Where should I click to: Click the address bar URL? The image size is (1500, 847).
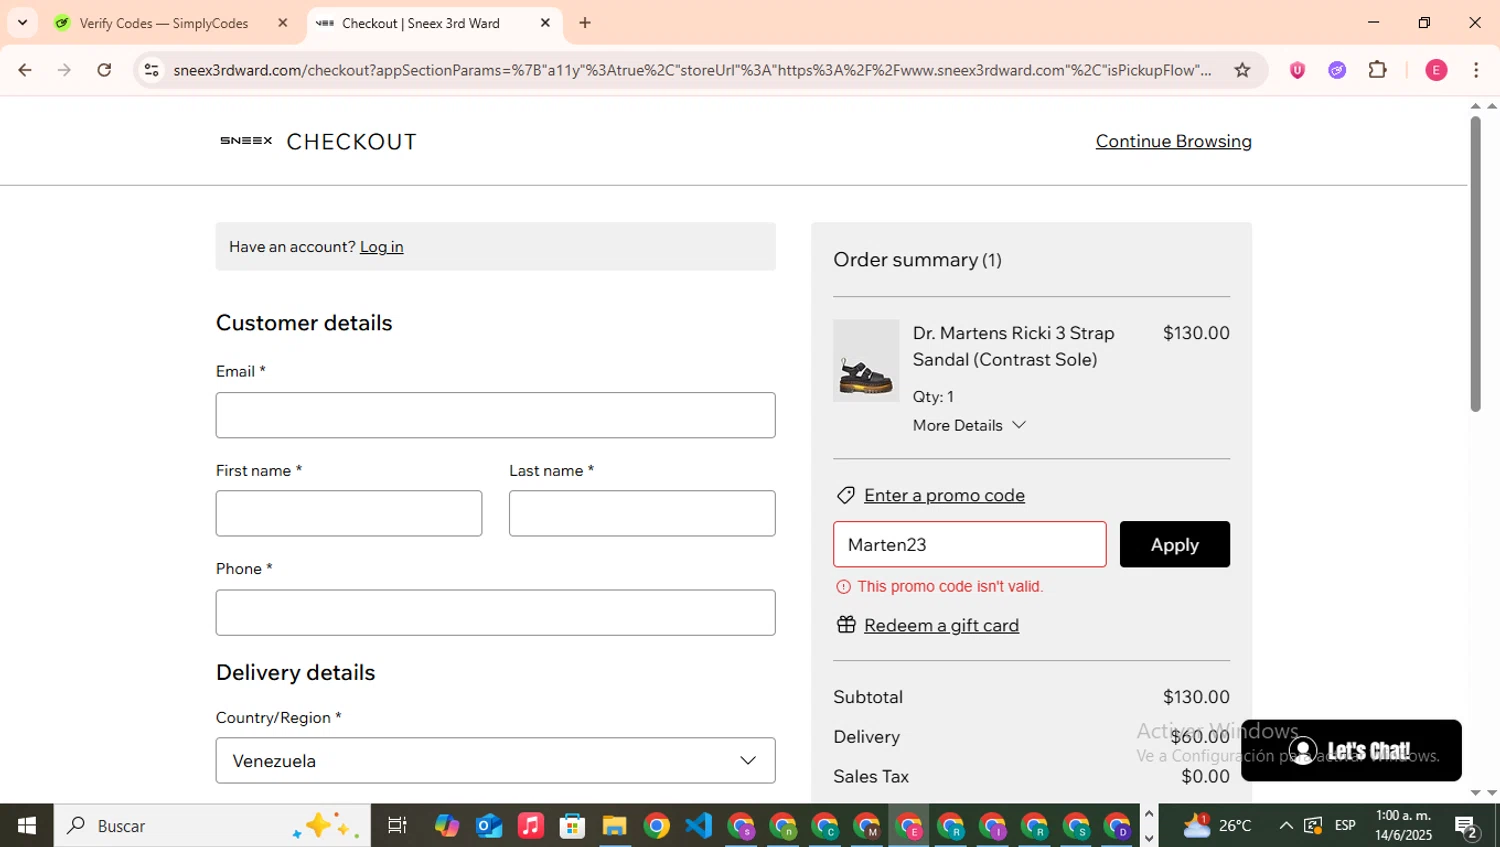pyautogui.click(x=691, y=70)
